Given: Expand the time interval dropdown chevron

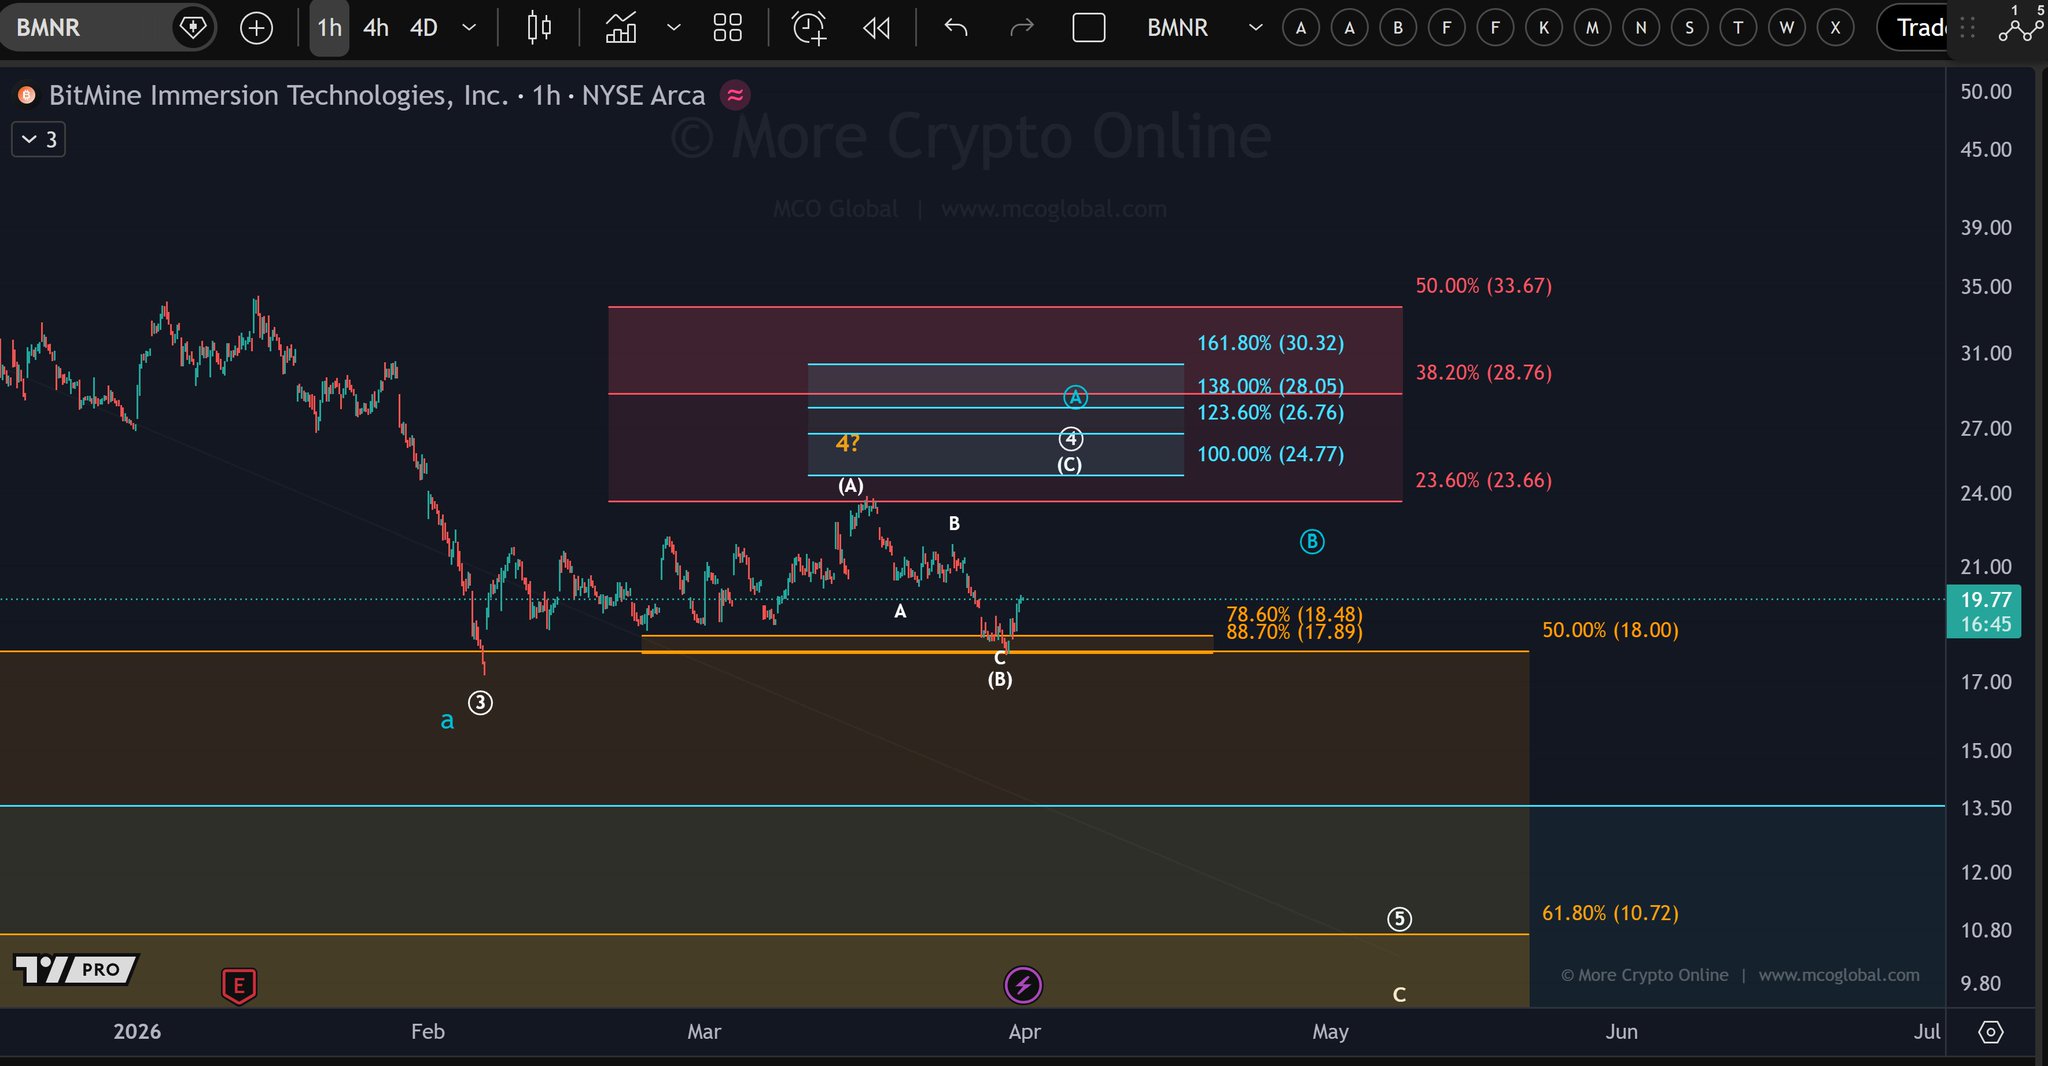Looking at the screenshot, I should pyautogui.click(x=469, y=28).
